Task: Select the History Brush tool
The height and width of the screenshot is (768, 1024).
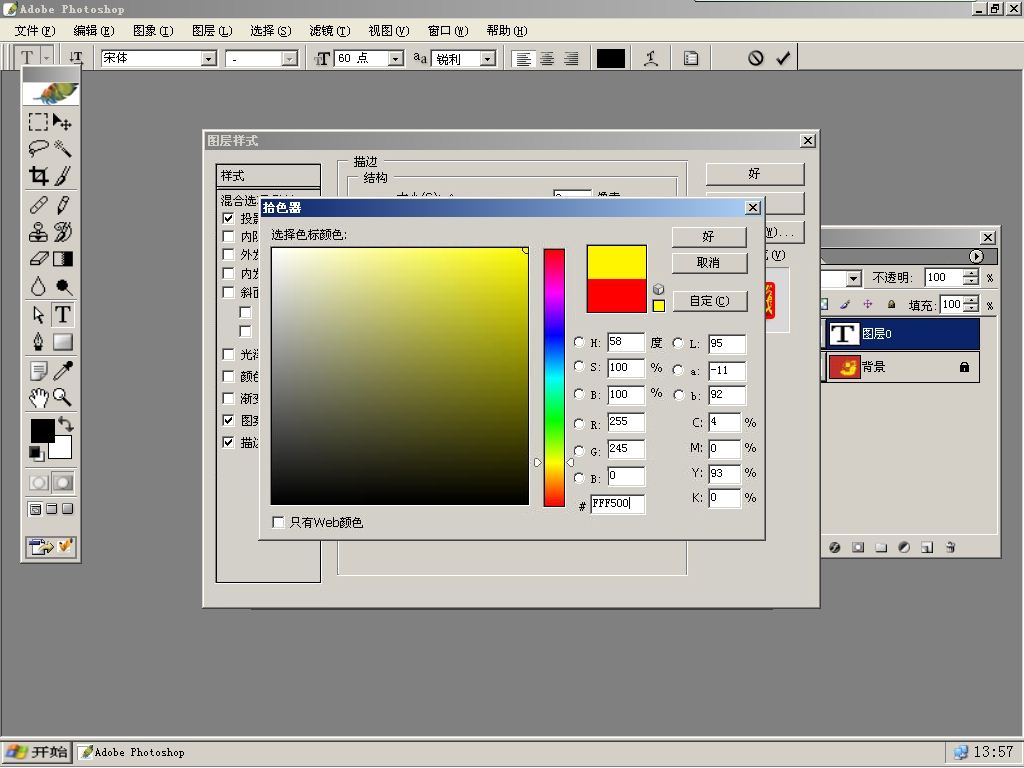Action: tap(63, 232)
